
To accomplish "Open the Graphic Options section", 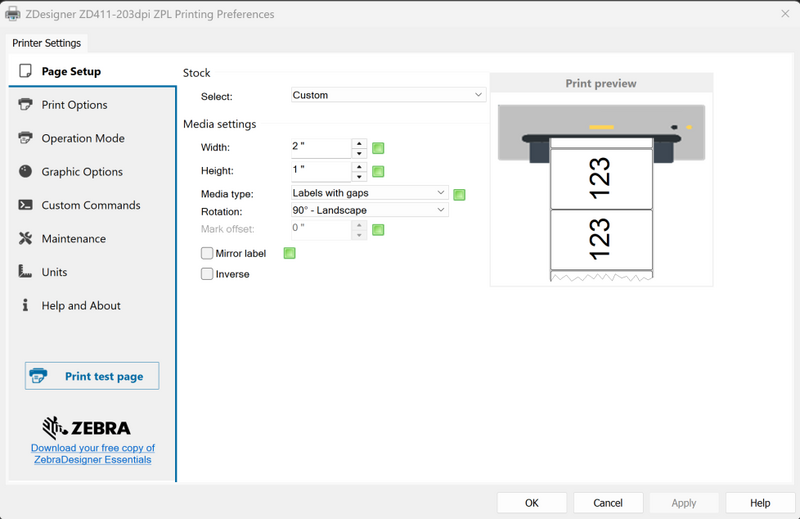I will [x=92, y=171].
